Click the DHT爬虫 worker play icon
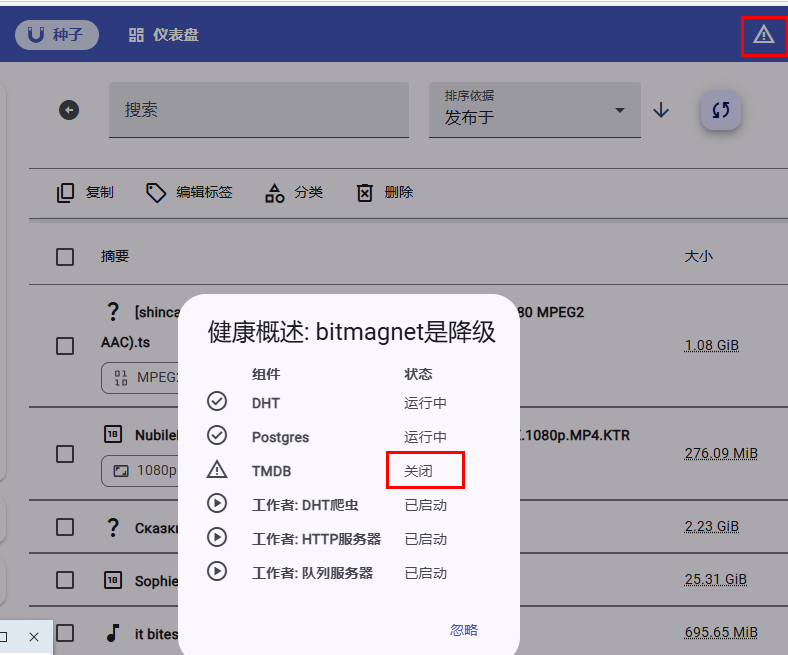Image resolution: width=788 pixels, height=655 pixels. [x=217, y=503]
